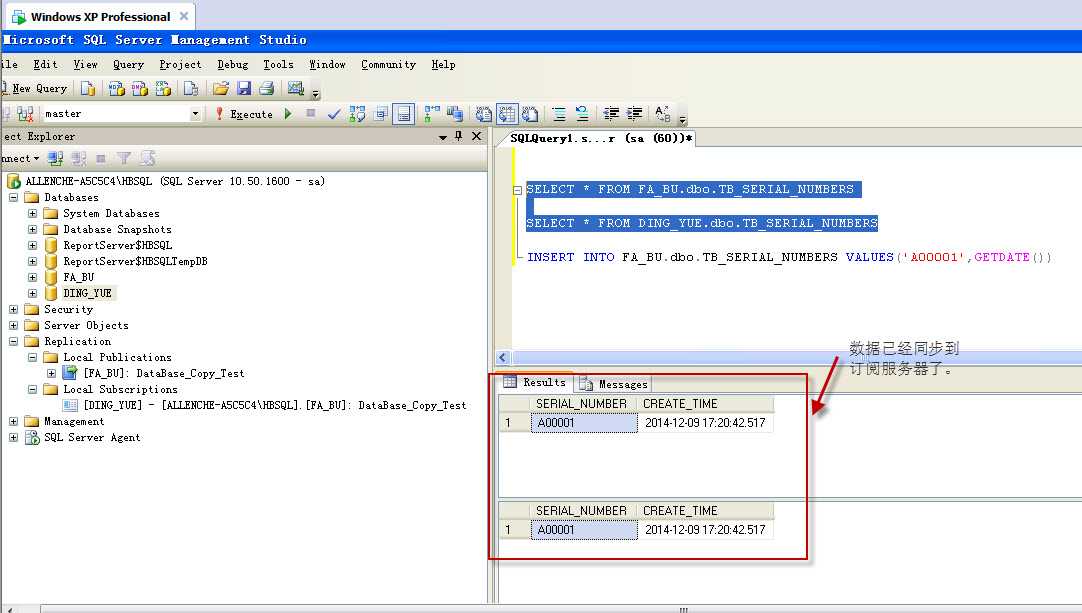1082x613 pixels.
Task: Open the Query menu
Action: coord(128,64)
